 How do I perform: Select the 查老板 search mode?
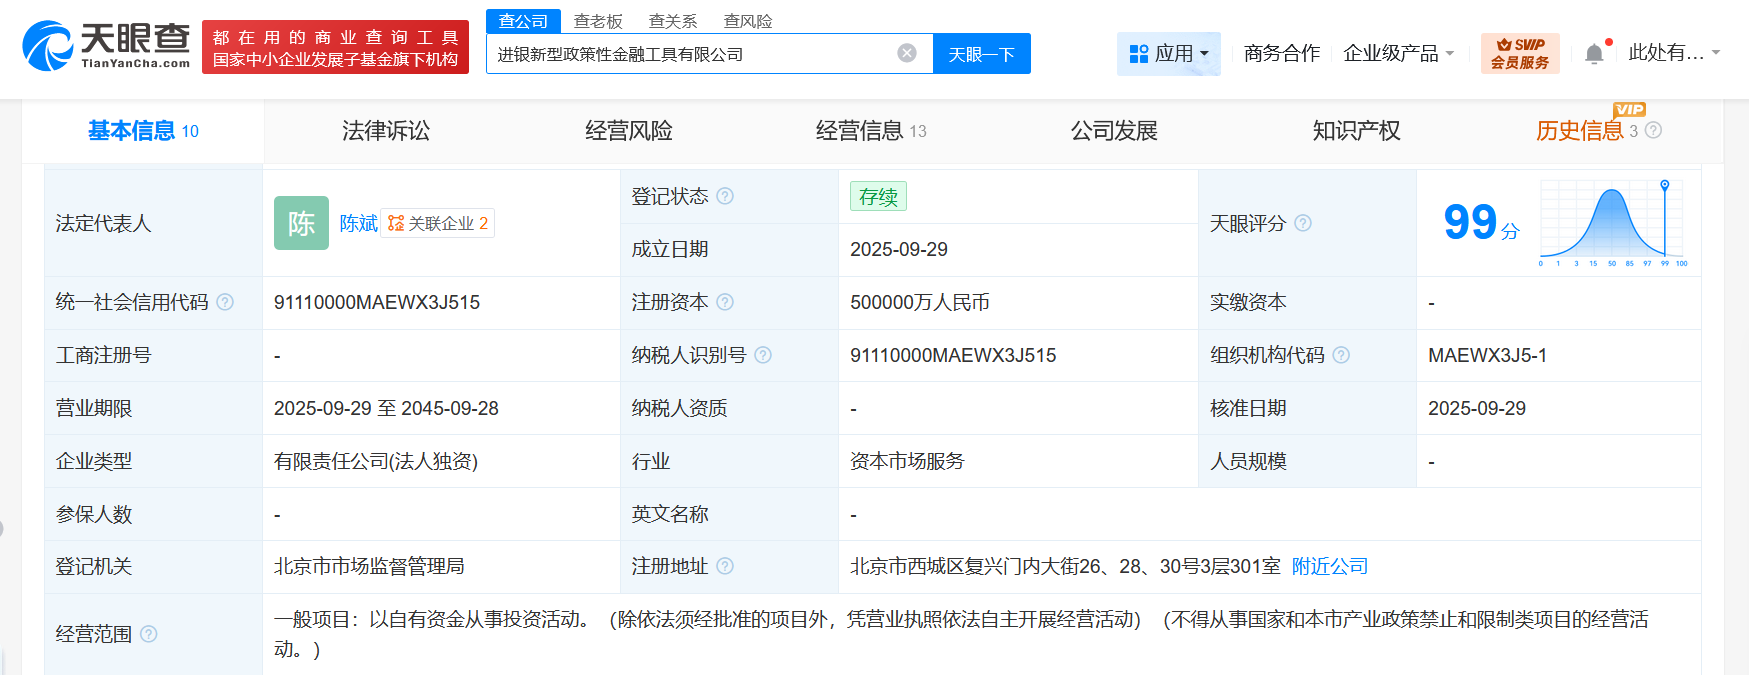pyautogui.click(x=598, y=21)
